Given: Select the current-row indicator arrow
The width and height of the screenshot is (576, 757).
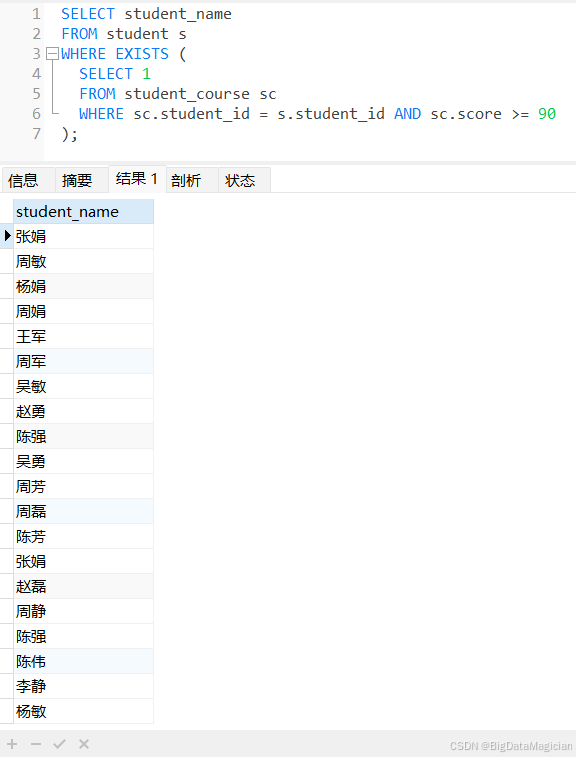Looking at the screenshot, I should (7, 236).
